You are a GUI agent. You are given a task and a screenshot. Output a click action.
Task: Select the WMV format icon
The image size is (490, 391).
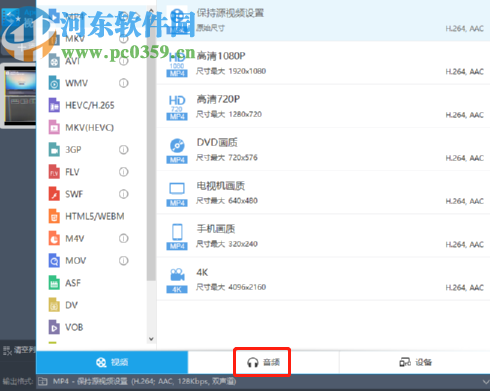[54, 83]
